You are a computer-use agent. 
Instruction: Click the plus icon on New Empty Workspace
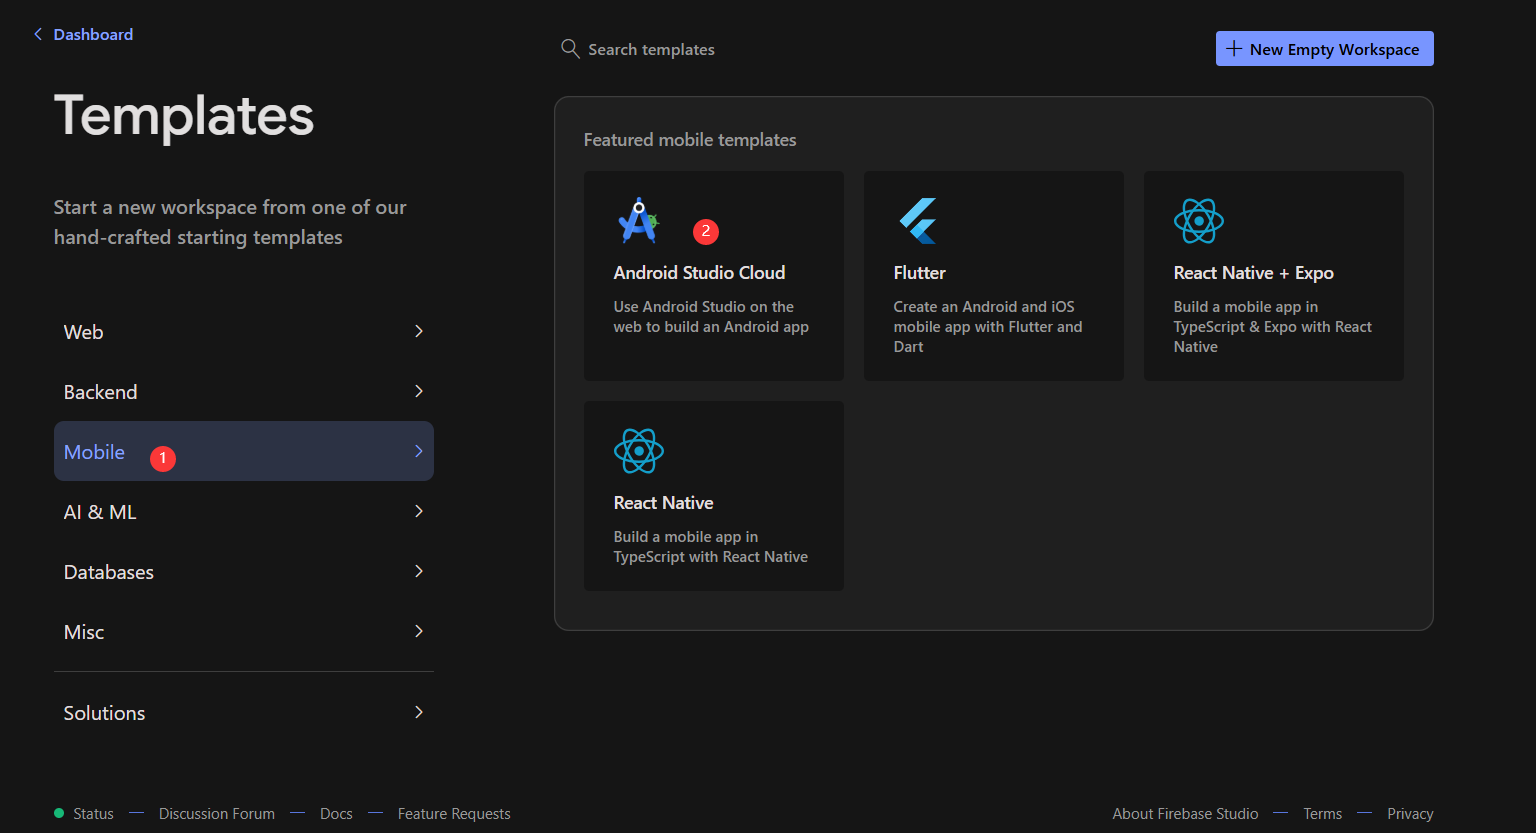1234,49
